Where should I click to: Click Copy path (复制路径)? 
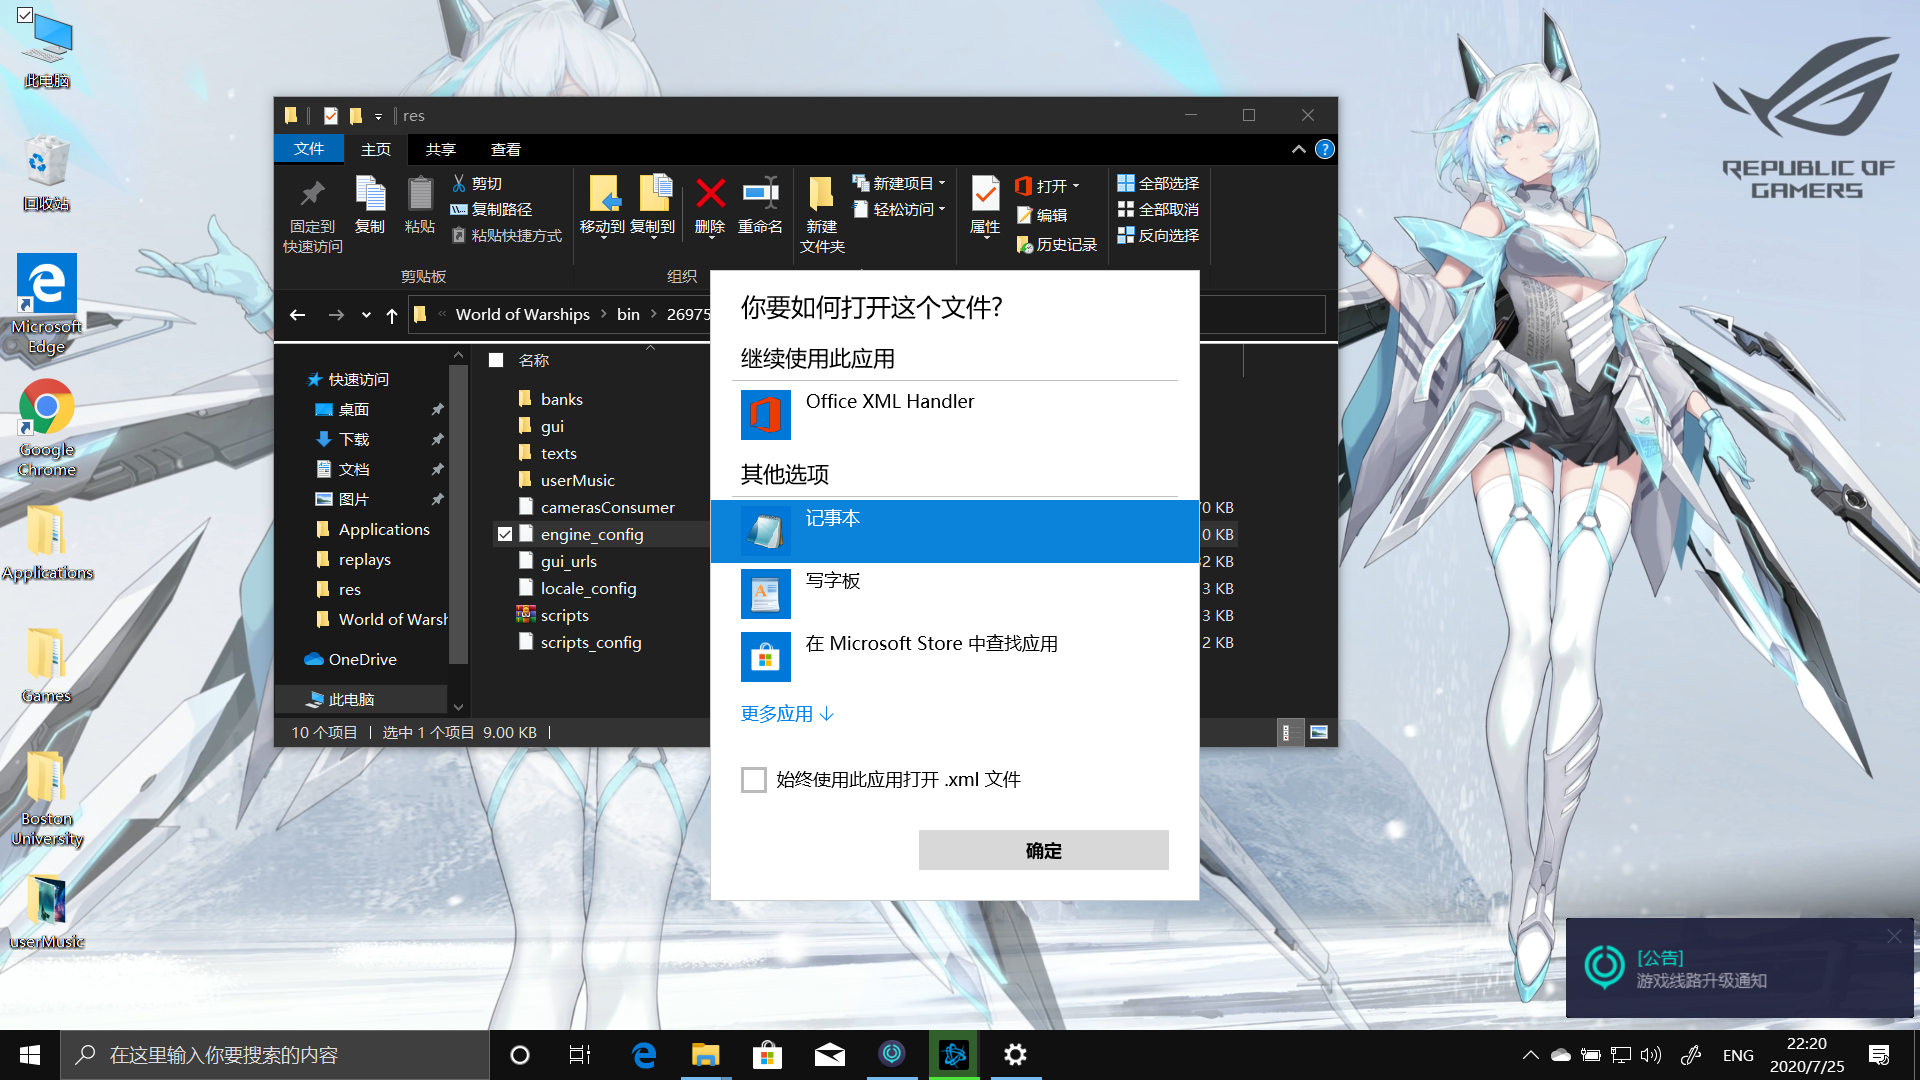point(491,209)
